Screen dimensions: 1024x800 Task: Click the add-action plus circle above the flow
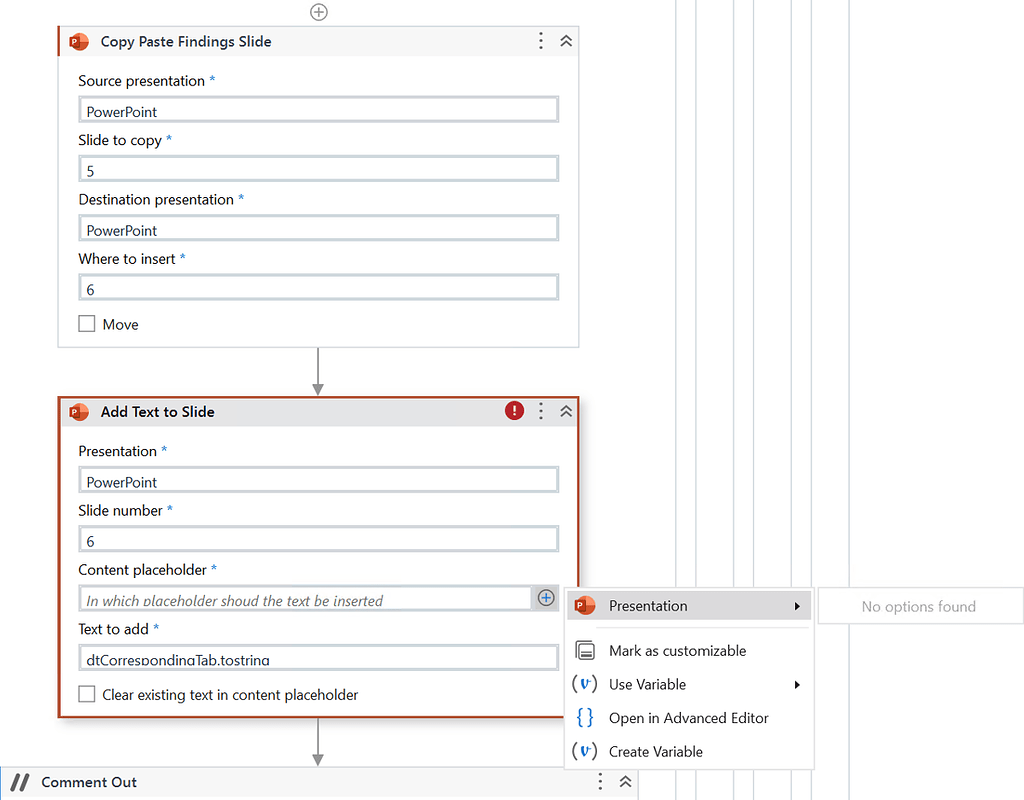click(x=318, y=12)
